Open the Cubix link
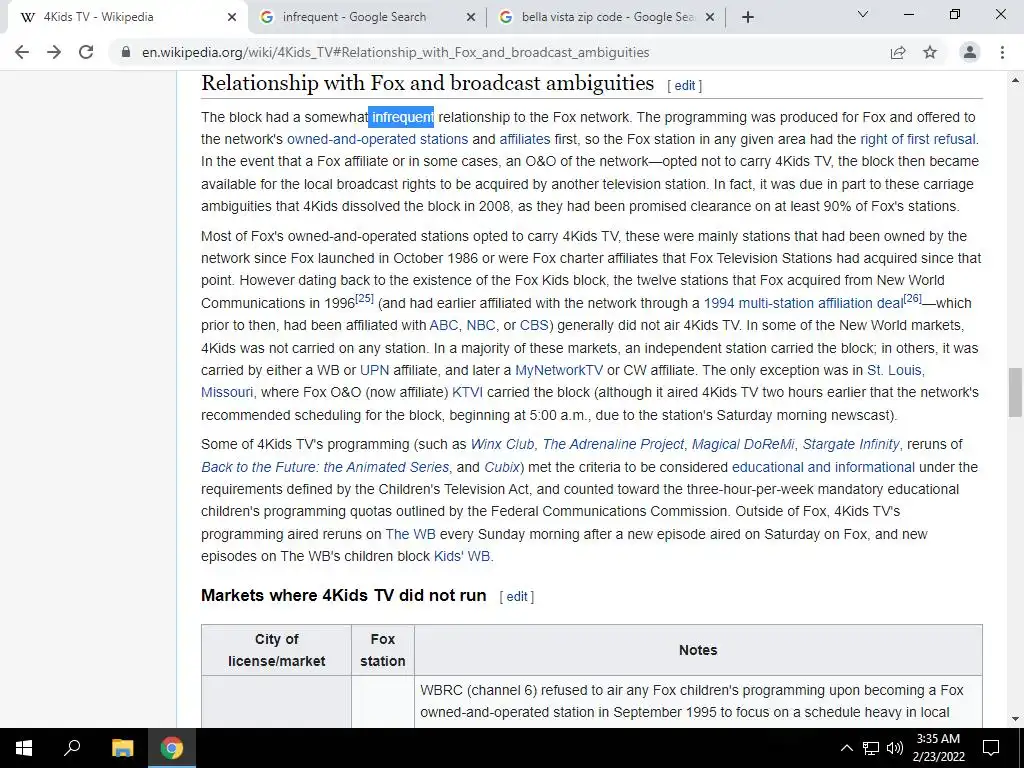 pos(502,468)
